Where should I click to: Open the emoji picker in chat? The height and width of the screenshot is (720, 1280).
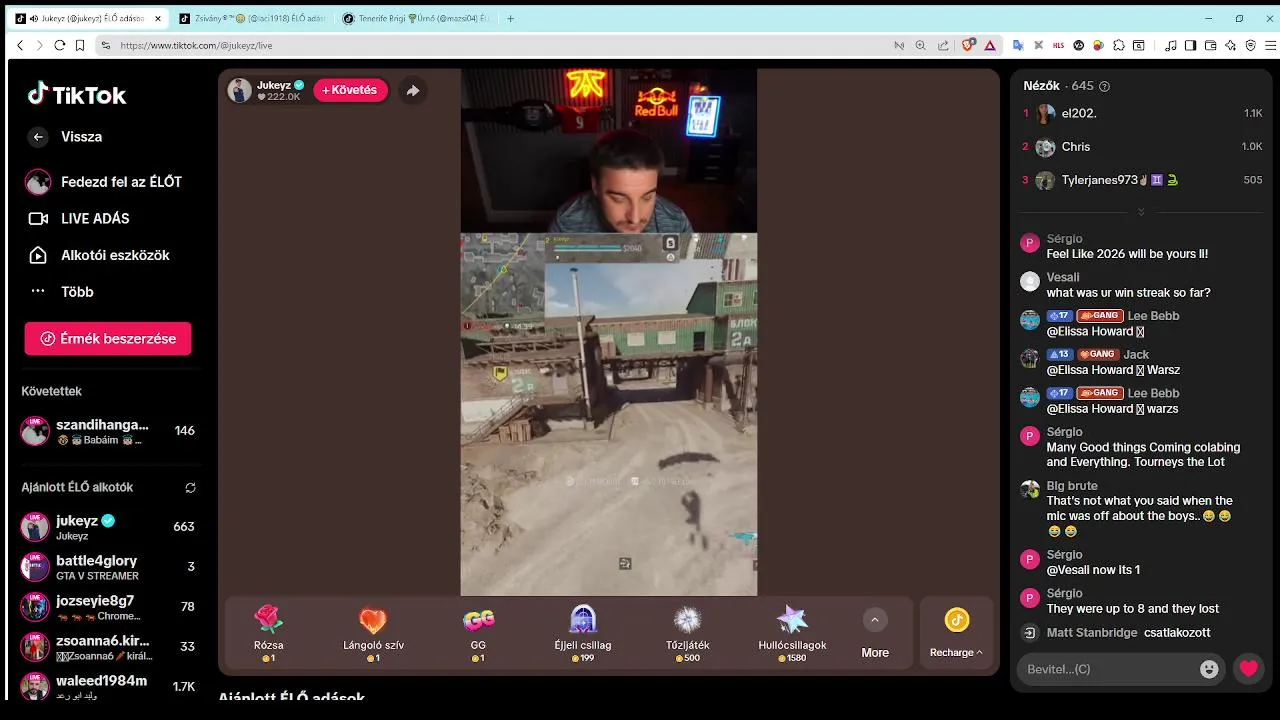coord(1209,669)
